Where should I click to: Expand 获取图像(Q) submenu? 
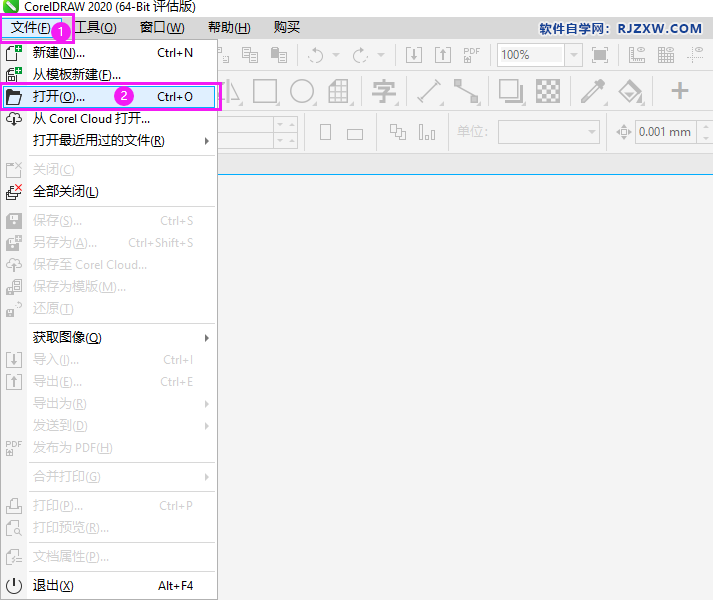pyautogui.click(x=108, y=338)
